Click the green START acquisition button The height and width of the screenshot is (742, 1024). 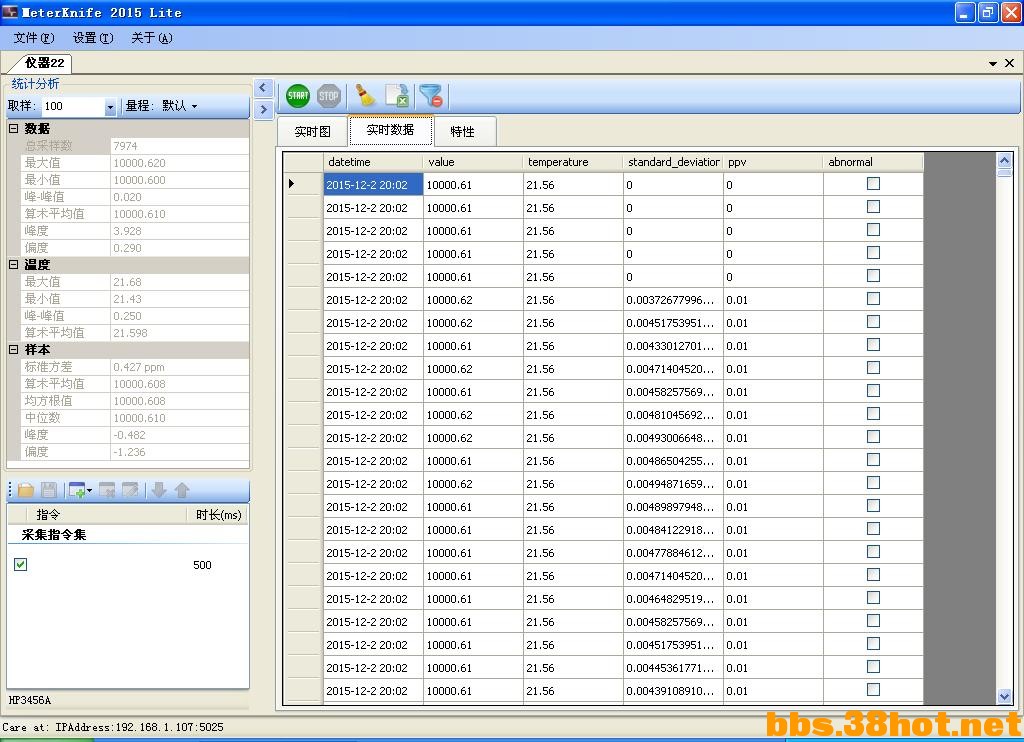click(x=298, y=96)
